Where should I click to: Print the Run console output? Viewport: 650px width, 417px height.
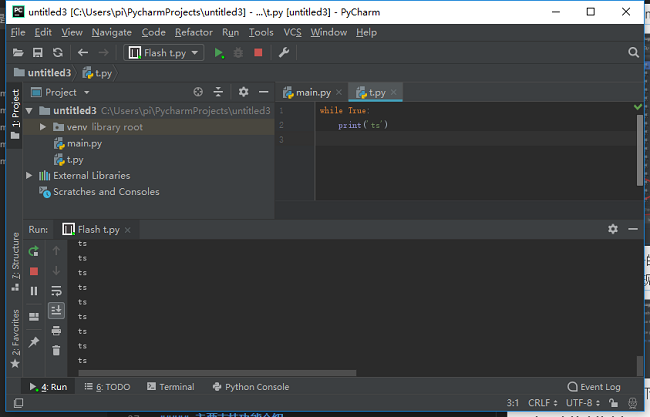(x=56, y=330)
